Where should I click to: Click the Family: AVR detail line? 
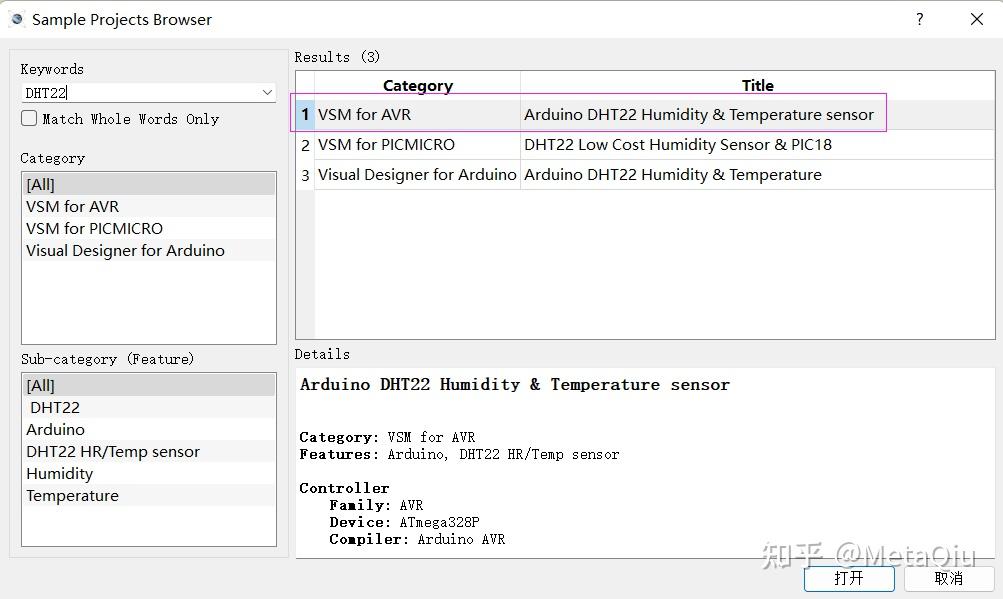tap(376, 506)
